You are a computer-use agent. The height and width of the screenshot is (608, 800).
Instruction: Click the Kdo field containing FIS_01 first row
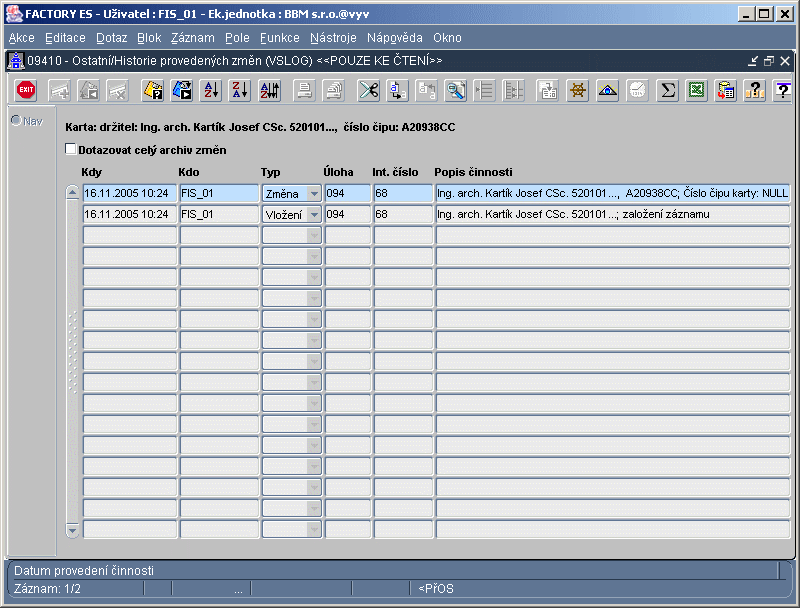pos(219,193)
